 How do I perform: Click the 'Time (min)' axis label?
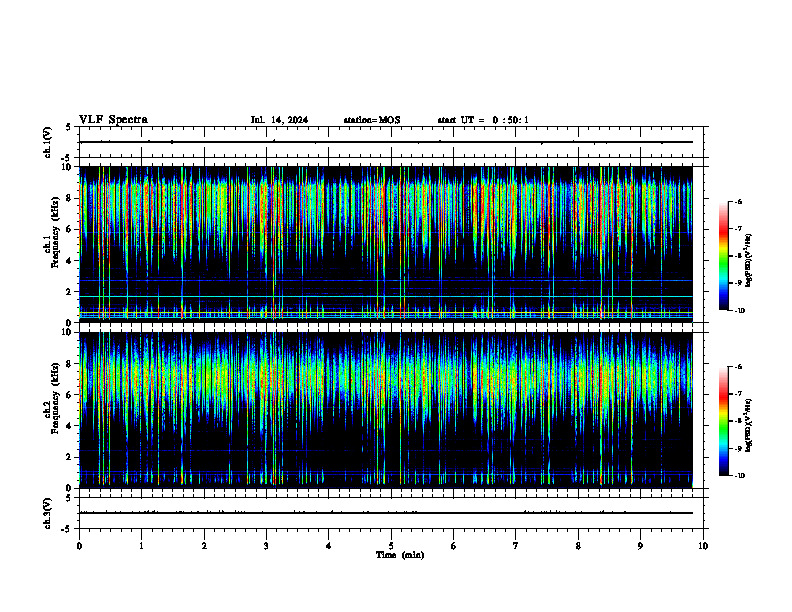(x=400, y=555)
